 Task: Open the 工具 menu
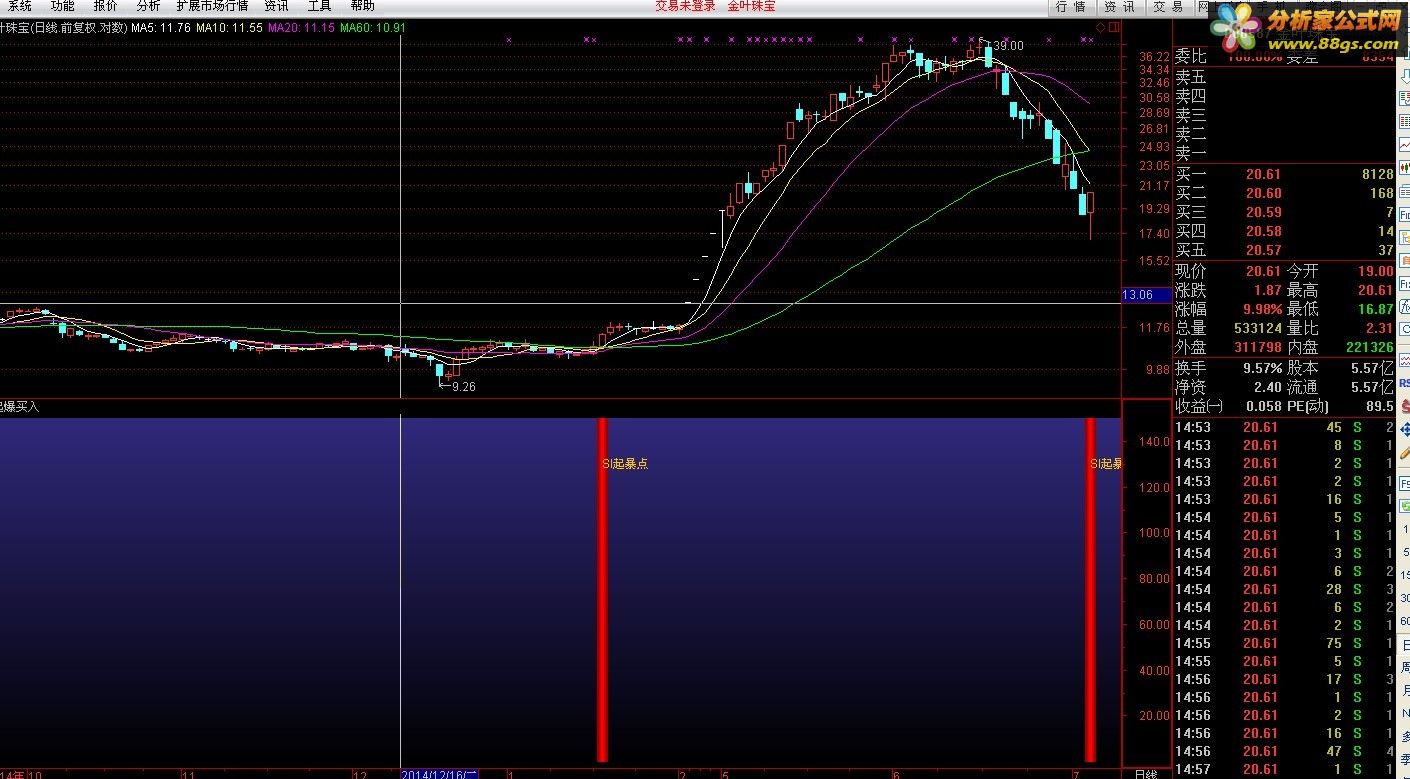[x=319, y=6]
